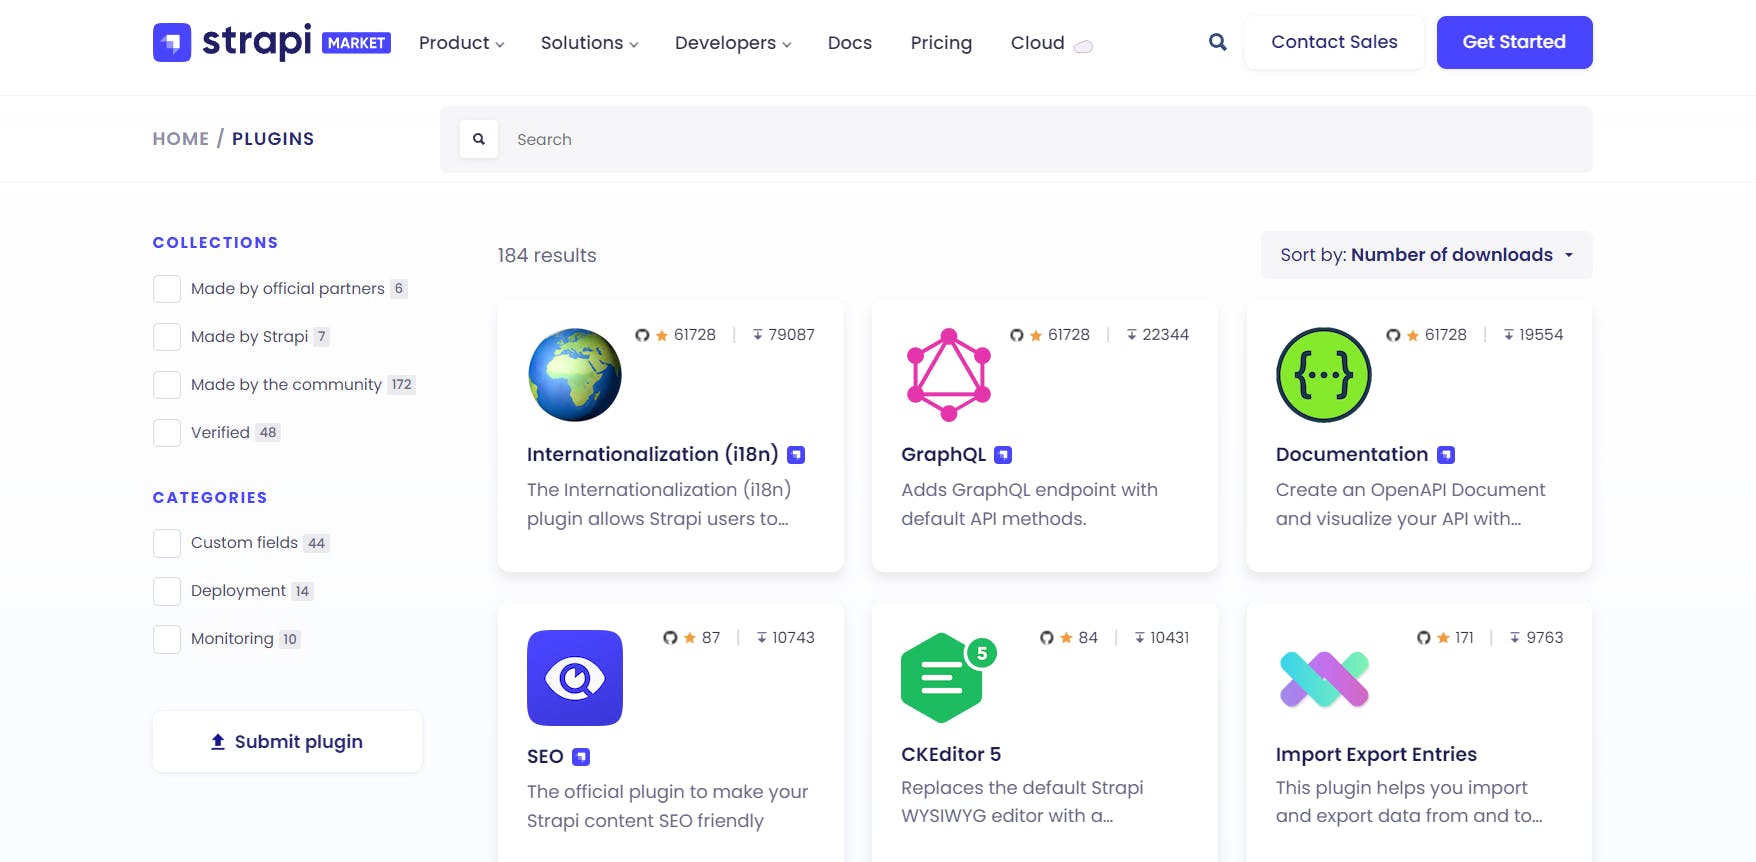
Task: Click the 61728 star count on GraphQL
Action: pos(1069,335)
